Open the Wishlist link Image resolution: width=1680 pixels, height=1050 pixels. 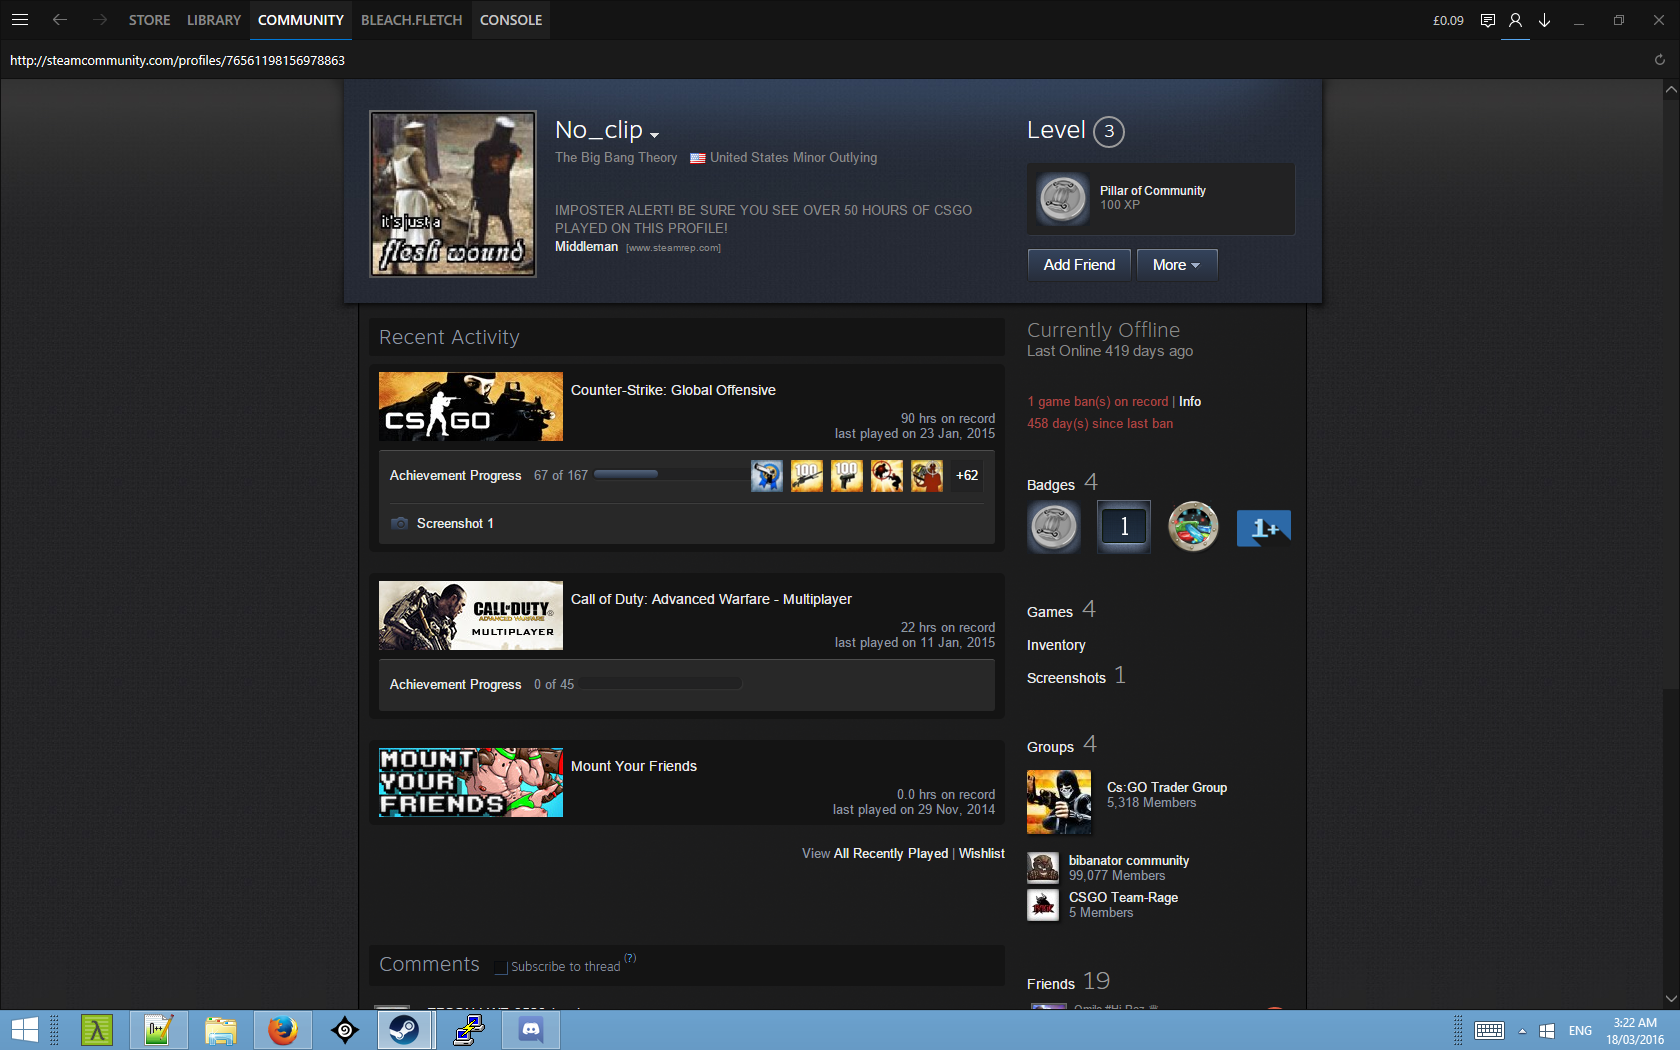981,853
